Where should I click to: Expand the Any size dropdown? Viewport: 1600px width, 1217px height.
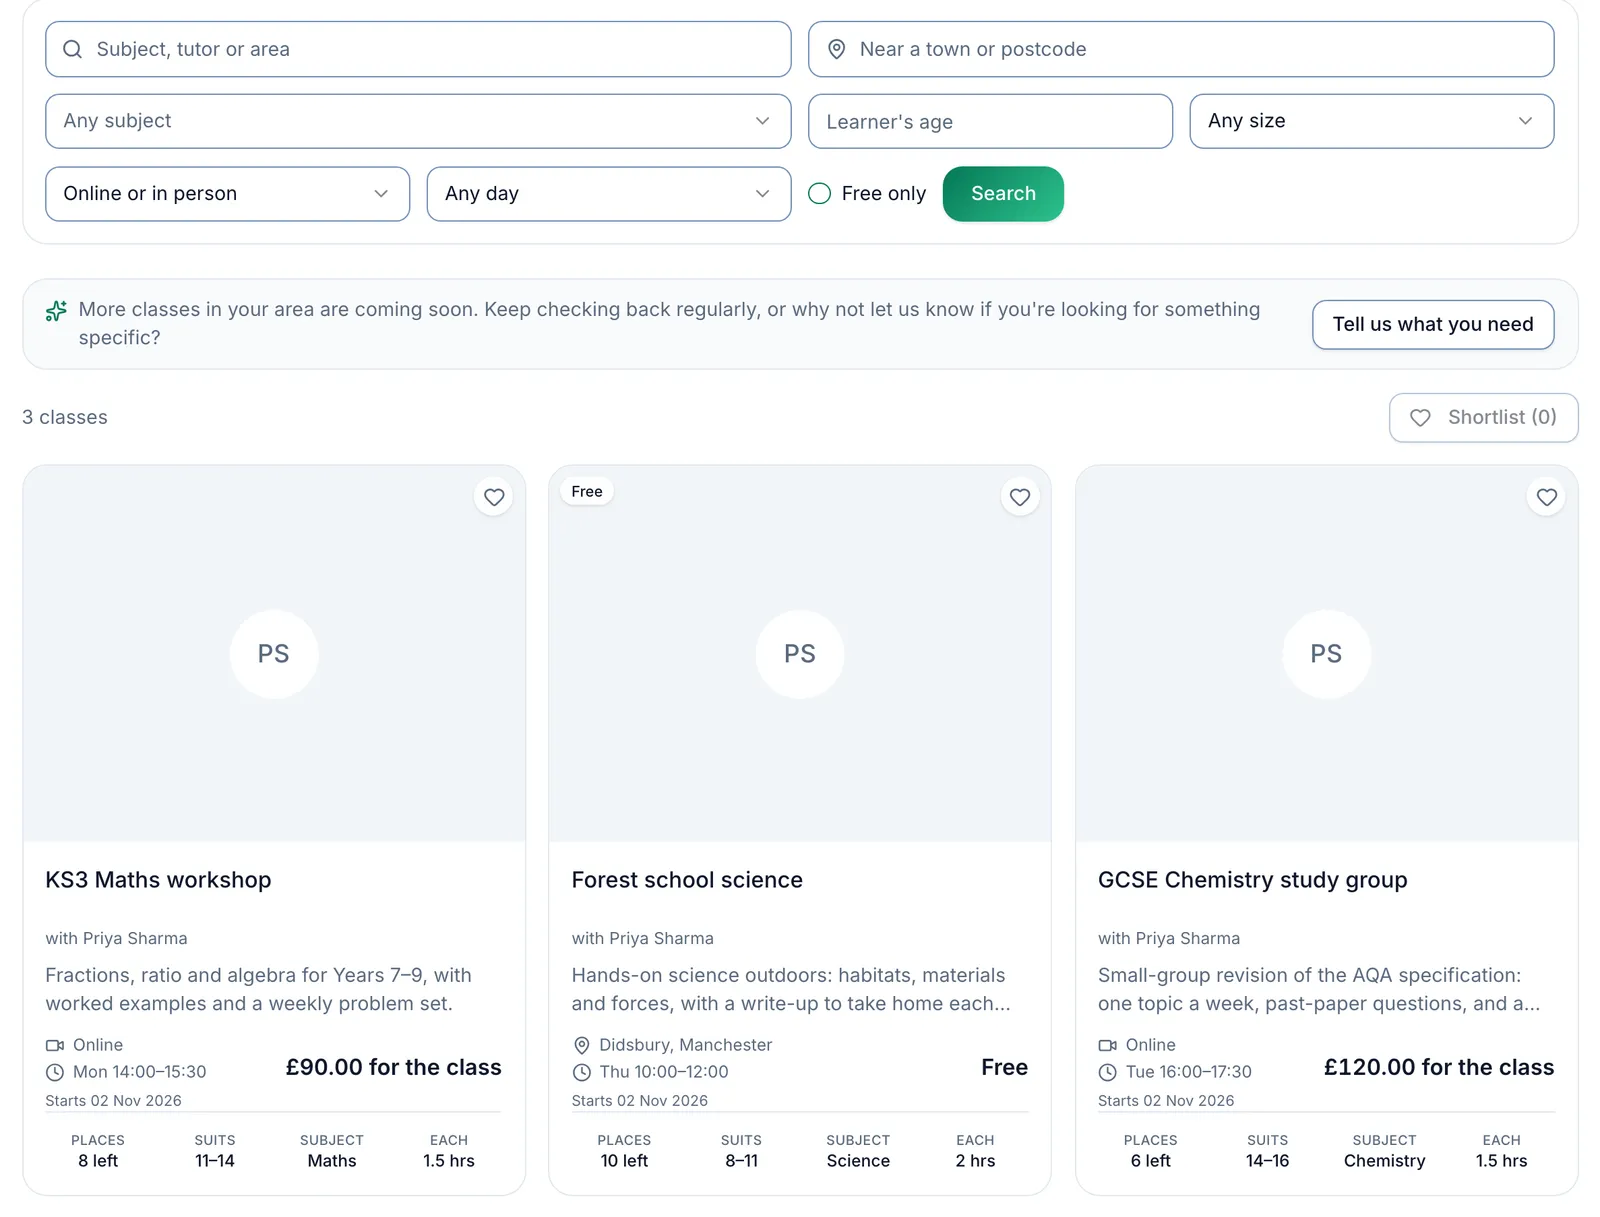(x=1371, y=121)
